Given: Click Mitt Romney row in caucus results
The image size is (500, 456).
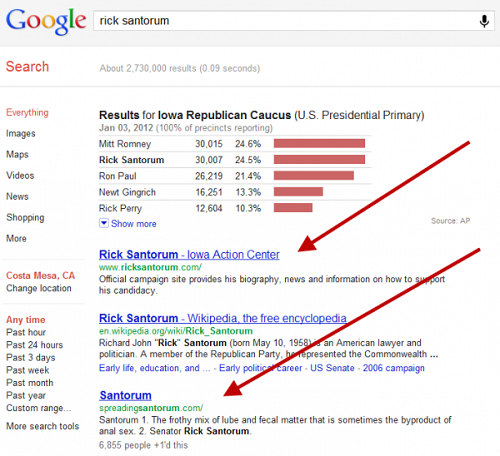Looking at the screenshot, I should pyautogui.click(x=235, y=144).
